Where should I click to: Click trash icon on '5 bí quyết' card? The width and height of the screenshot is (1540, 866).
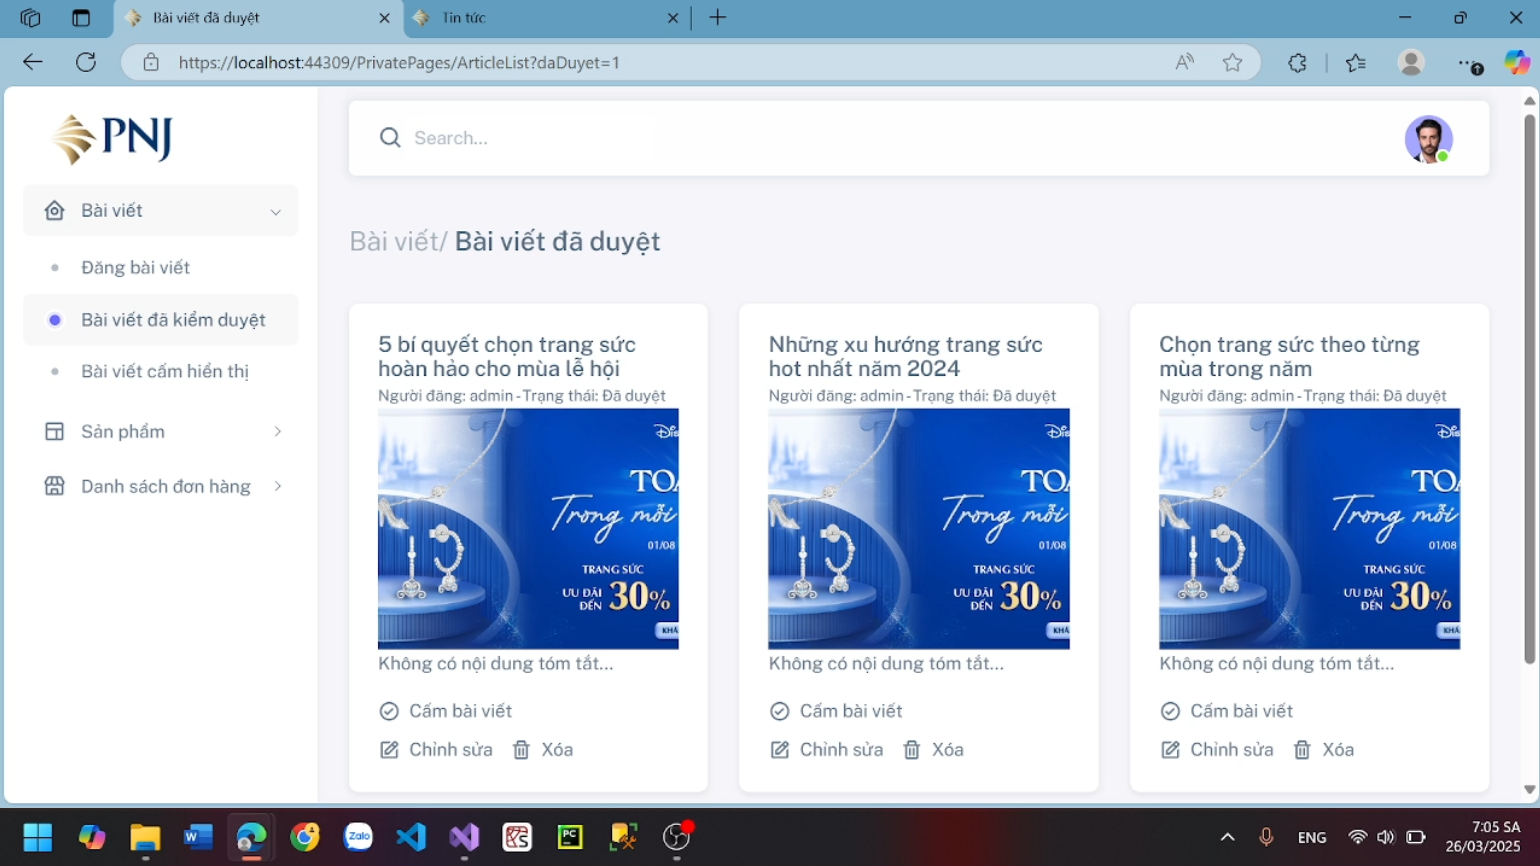(521, 750)
